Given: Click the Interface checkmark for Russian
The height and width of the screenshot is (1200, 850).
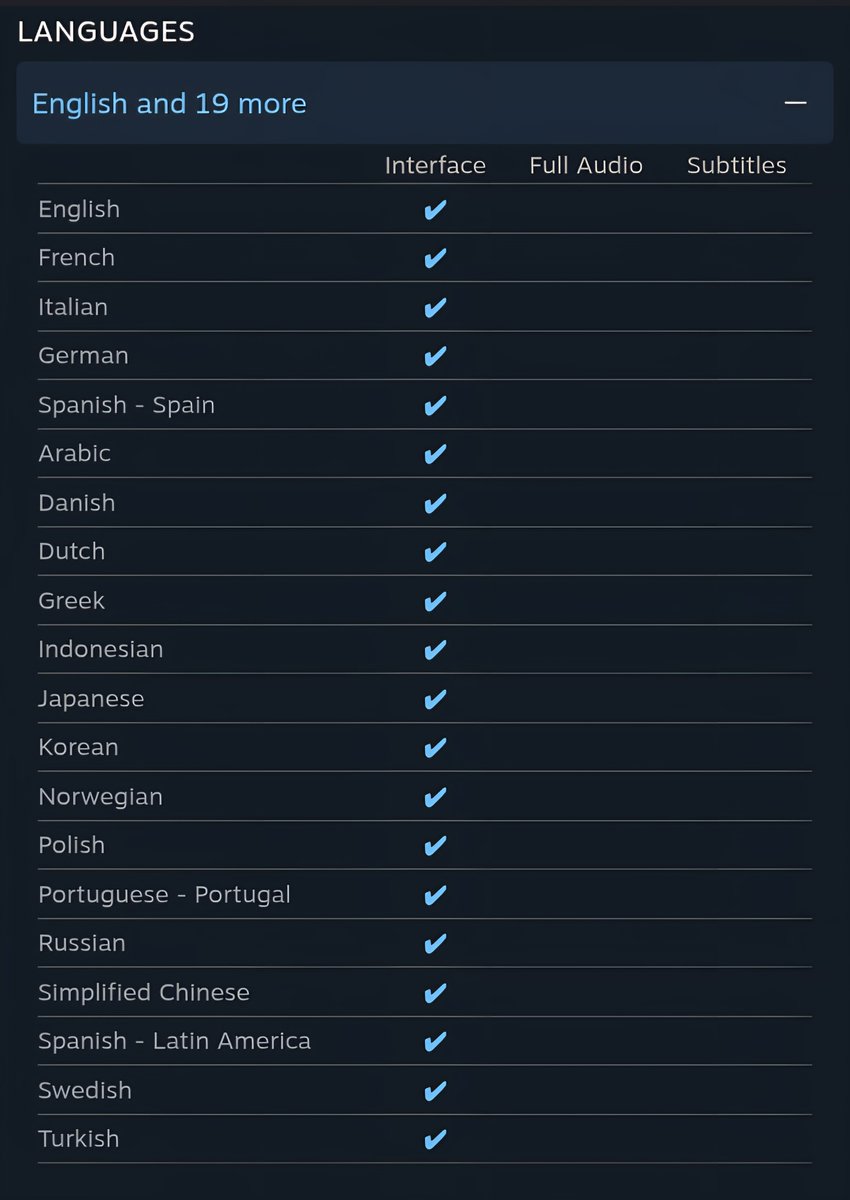Looking at the screenshot, I should click(435, 945).
